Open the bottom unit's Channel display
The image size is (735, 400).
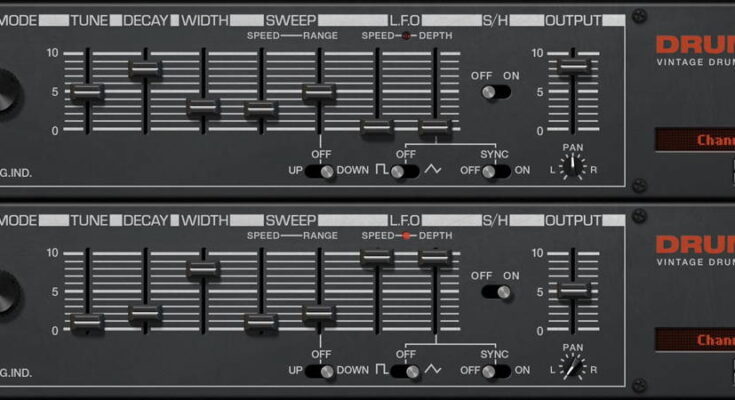[695, 341]
